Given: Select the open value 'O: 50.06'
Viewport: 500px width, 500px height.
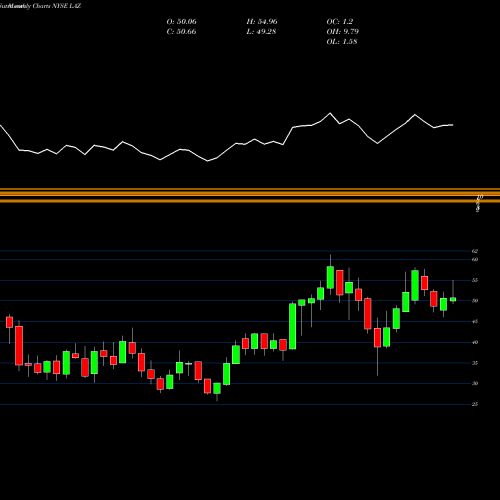Looking at the screenshot, I should 182,22.
